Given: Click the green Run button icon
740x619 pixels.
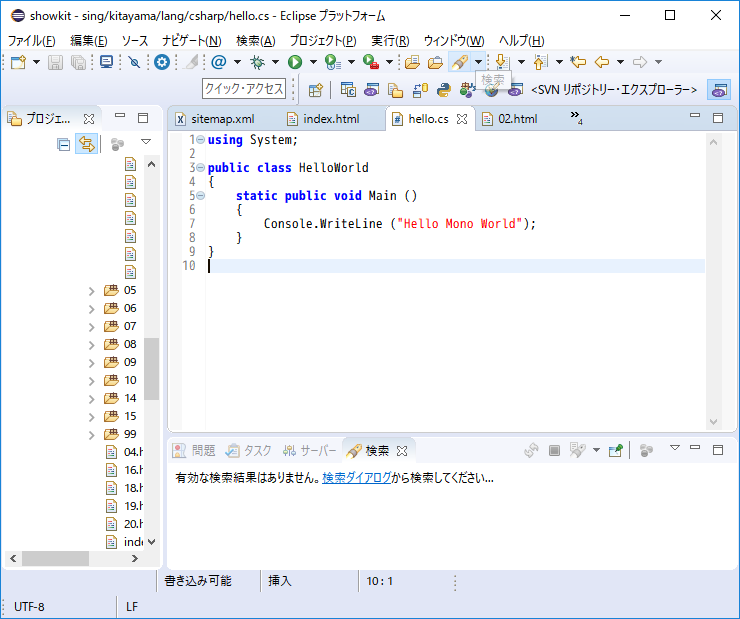Looking at the screenshot, I should point(295,62).
